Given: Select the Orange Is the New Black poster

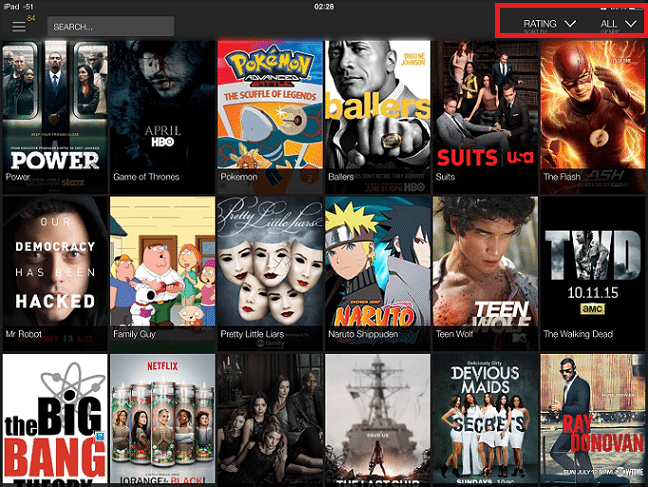Looking at the screenshot, I should (162, 418).
